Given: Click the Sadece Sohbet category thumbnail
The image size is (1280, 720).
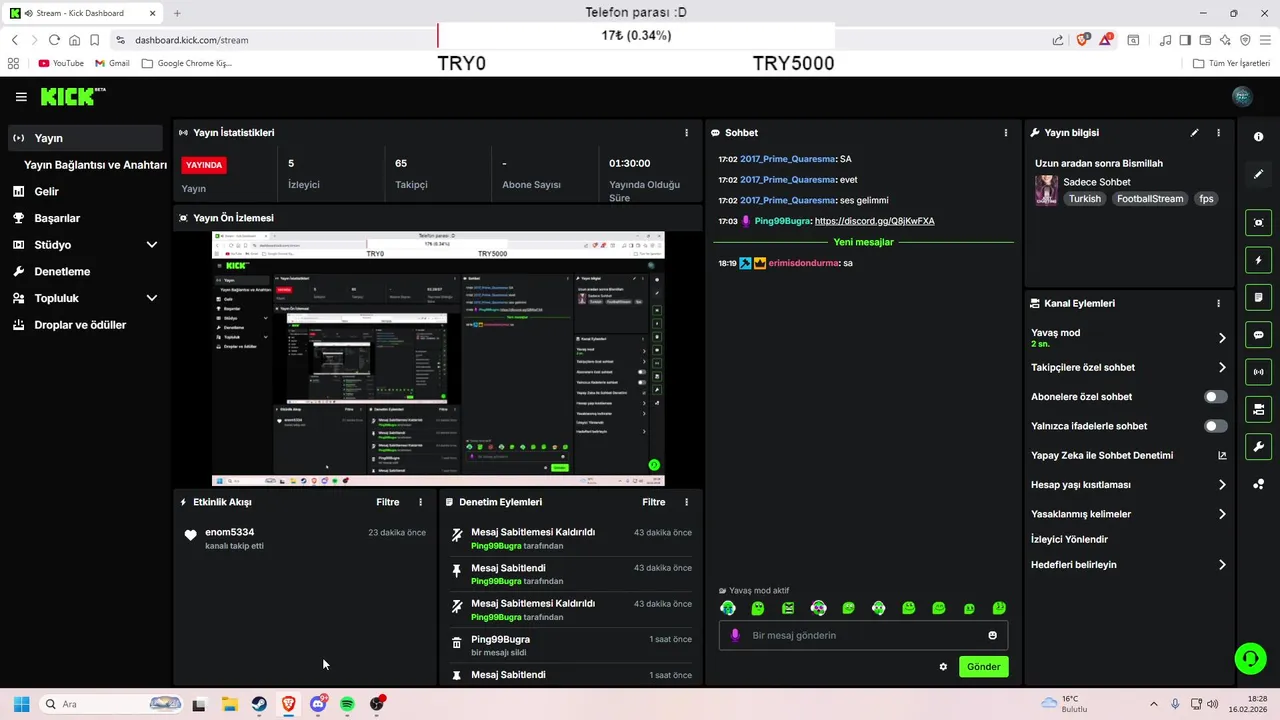Looking at the screenshot, I should [x=1046, y=190].
